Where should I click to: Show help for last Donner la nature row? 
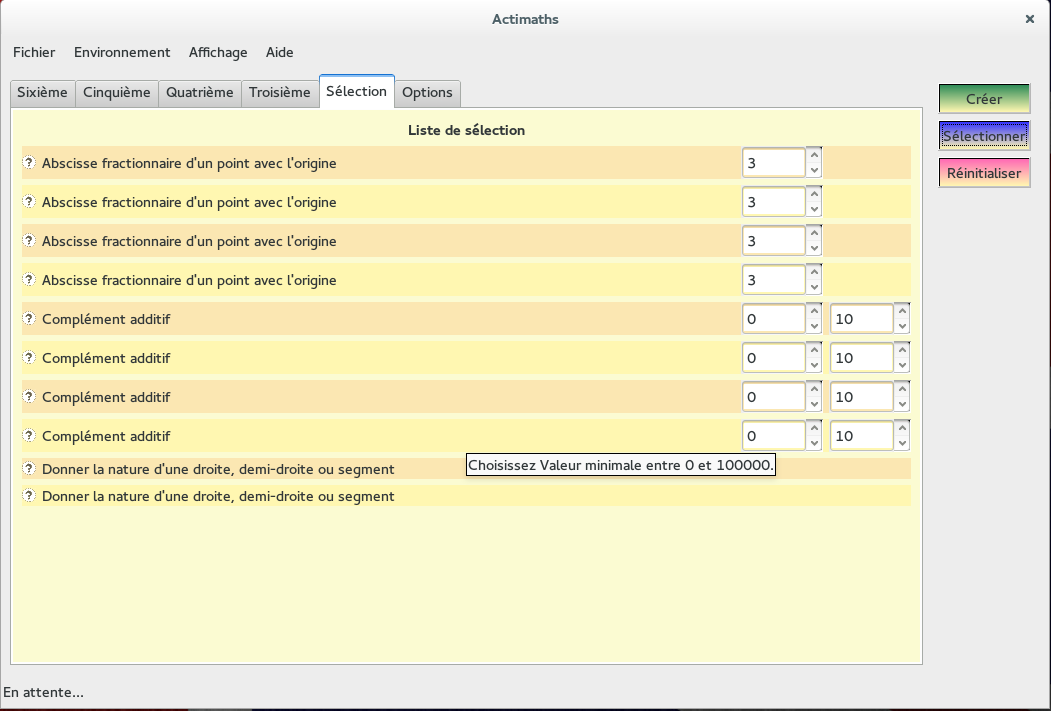29,496
